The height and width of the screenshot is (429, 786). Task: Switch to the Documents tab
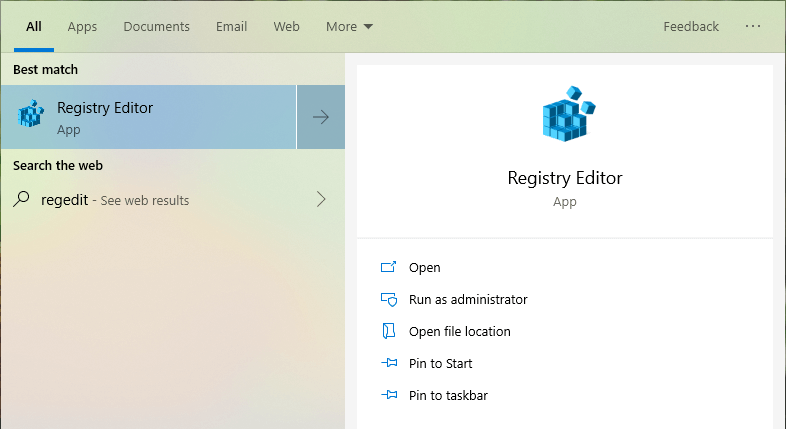click(x=156, y=27)
